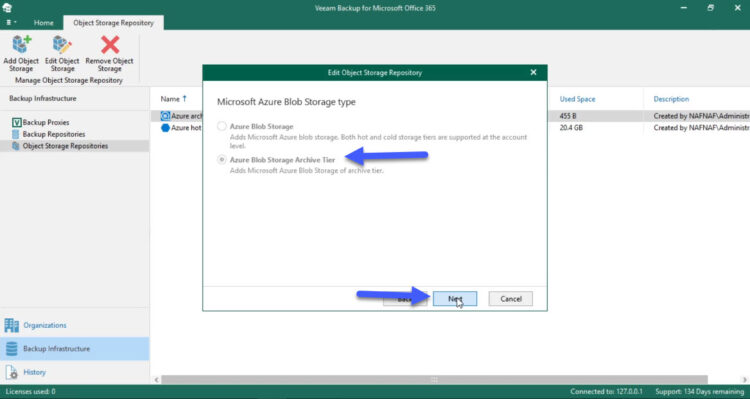Screen dimensions: 750x399
Task: Choose Azure Blob Storage Archive Tier radio
Action: click(x=221, y=160)
